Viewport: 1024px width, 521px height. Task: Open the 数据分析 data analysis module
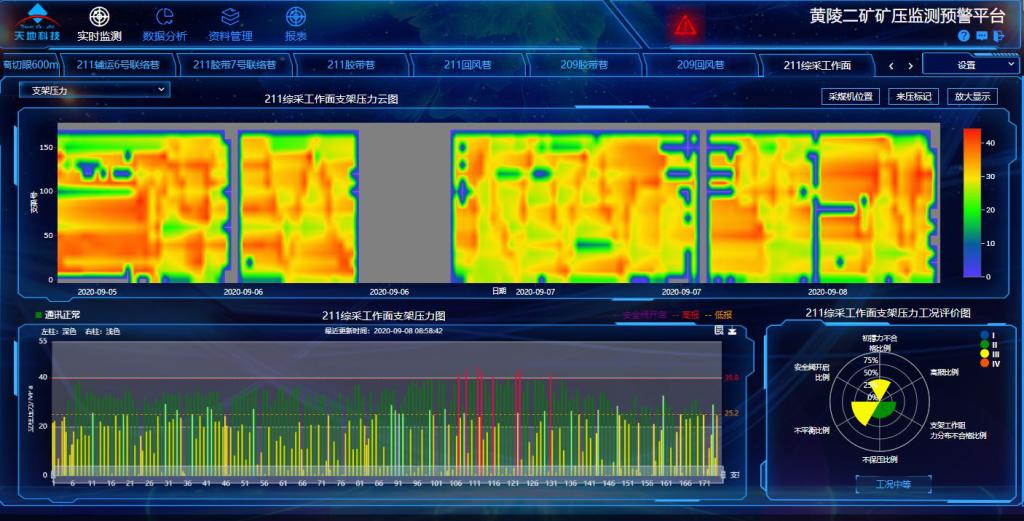click(165, 24)
